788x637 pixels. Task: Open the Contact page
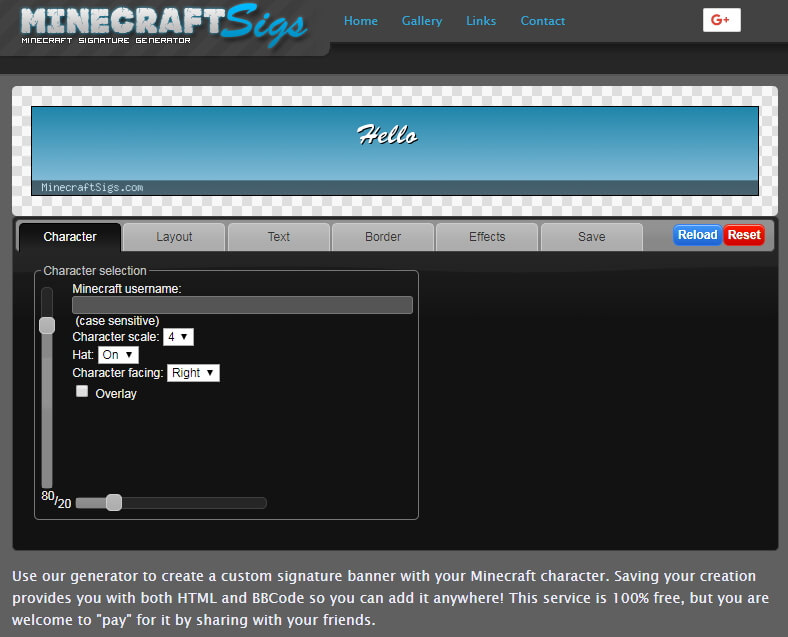[x=542, y=21]
